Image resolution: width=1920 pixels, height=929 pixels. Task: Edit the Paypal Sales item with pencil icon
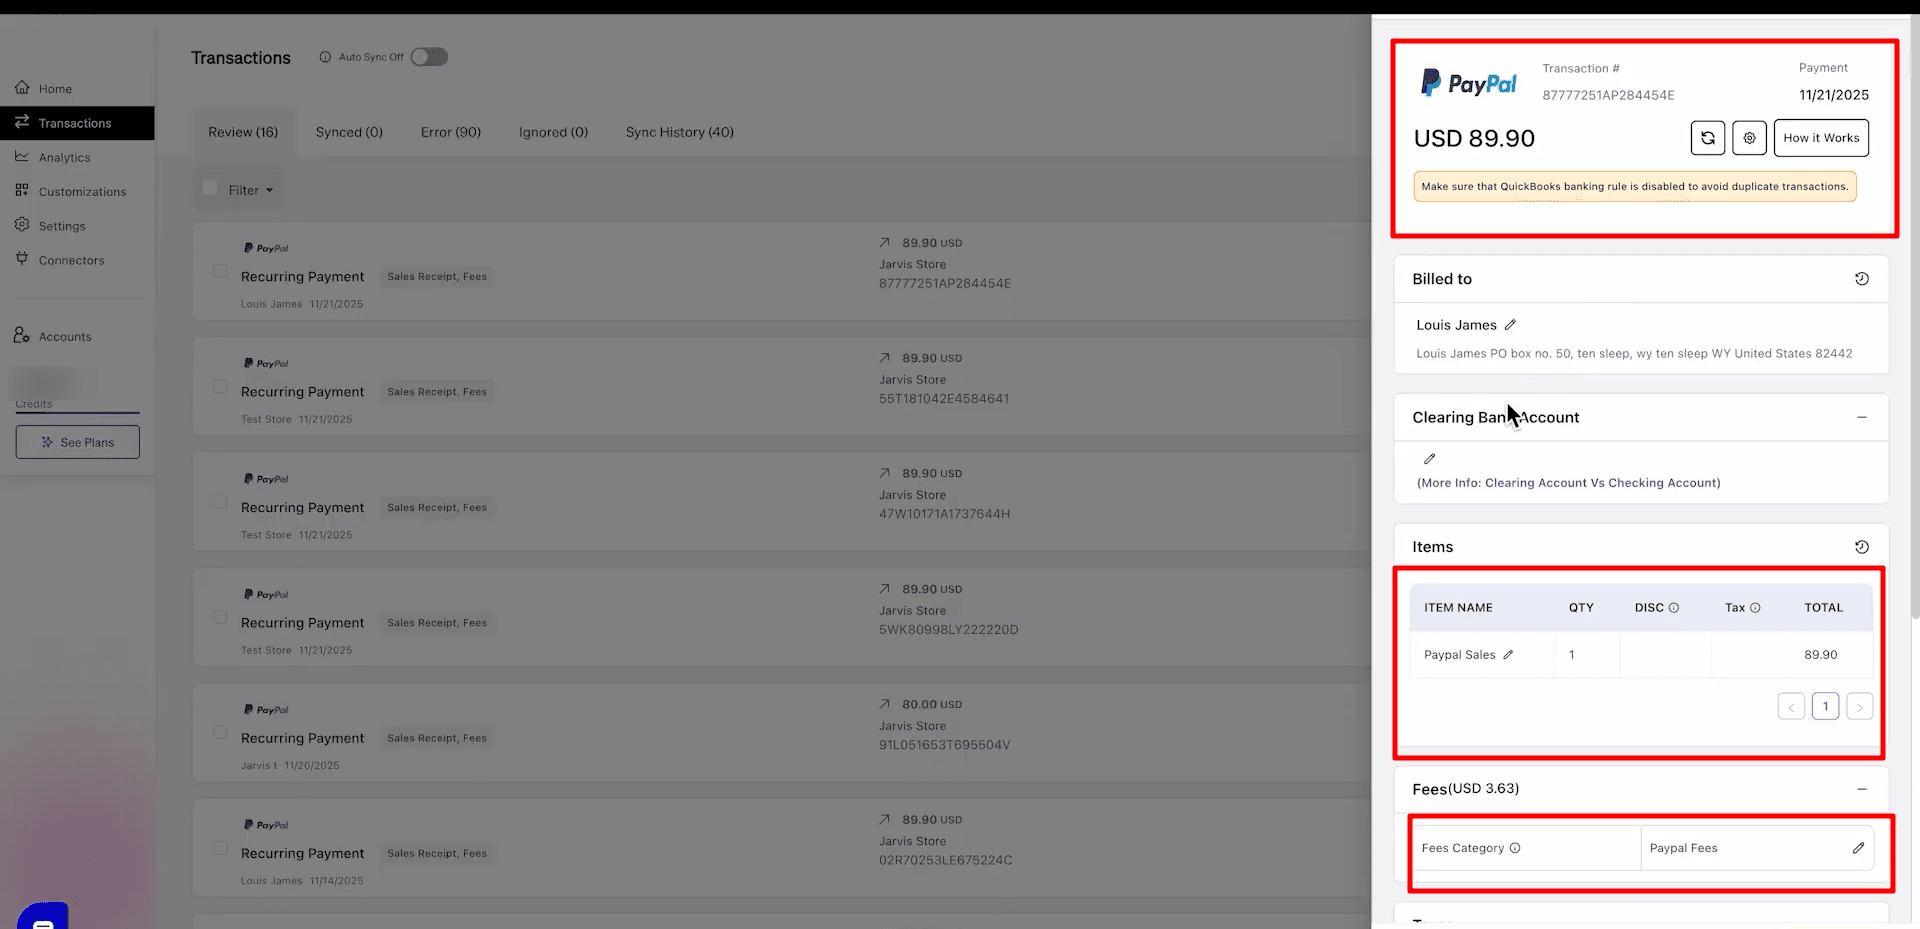click(x=1508, y=655)
